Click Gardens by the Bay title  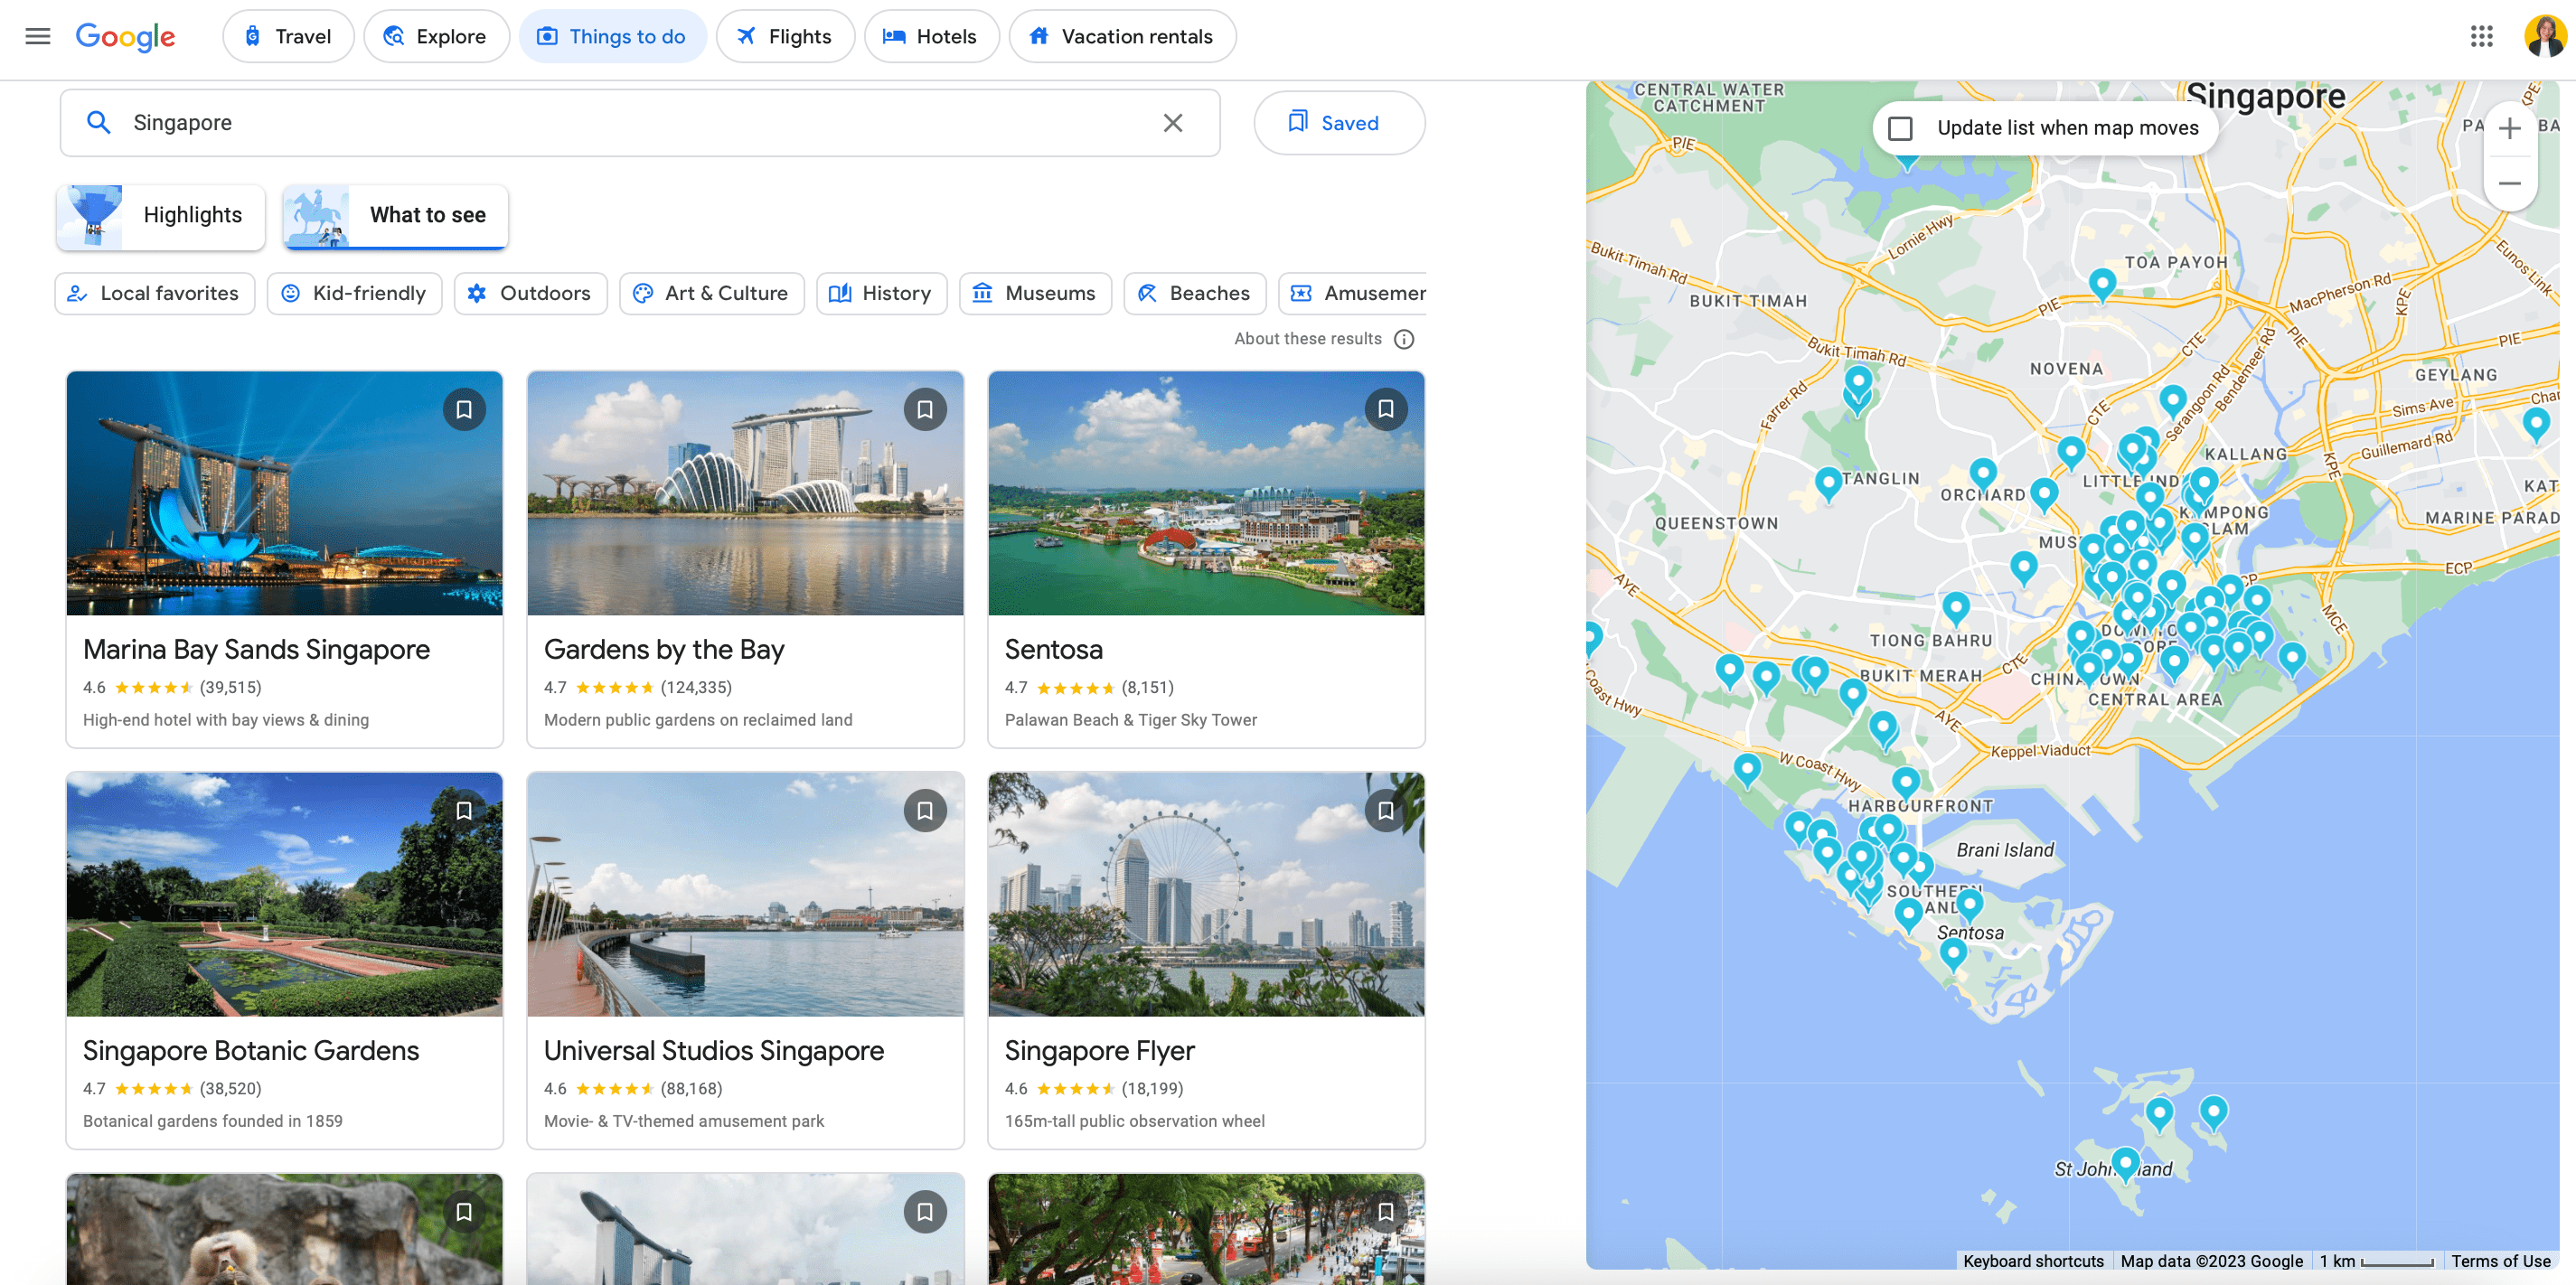pyautogui.click(x=664, y=650)
